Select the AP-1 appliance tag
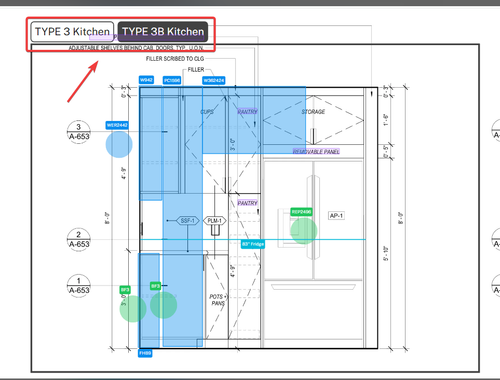 click(336, 216)
